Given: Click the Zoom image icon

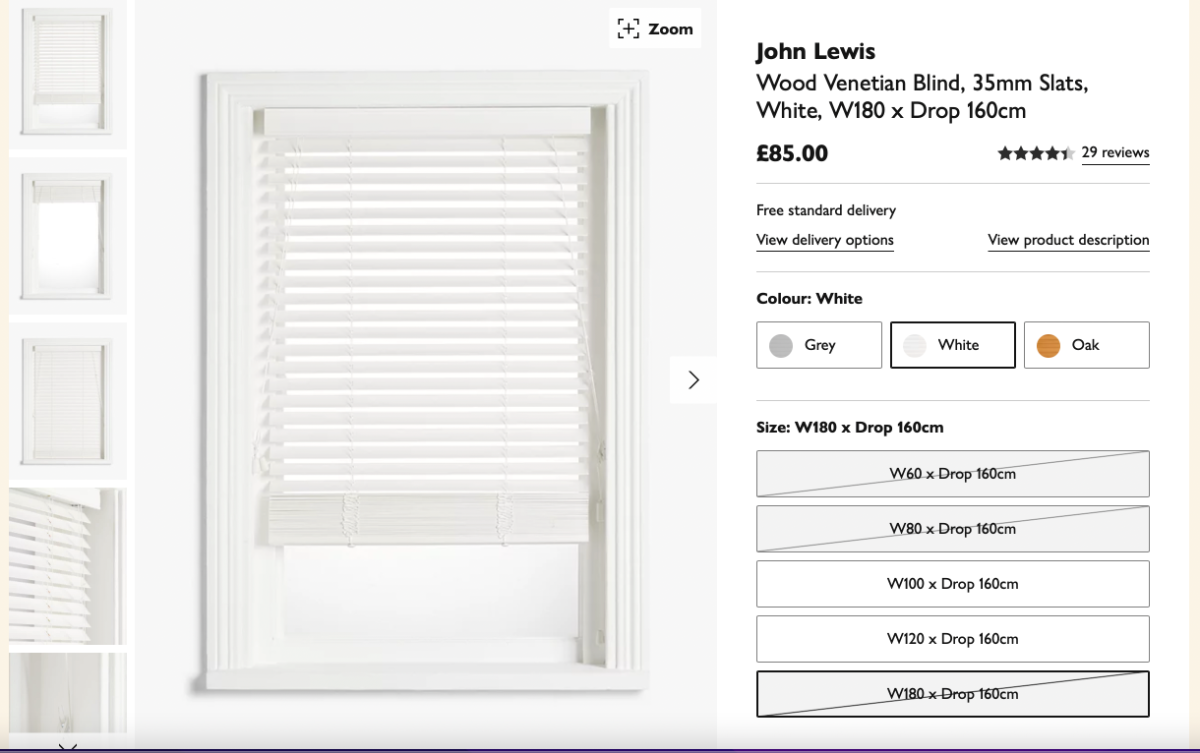Looking at the screenshot, I should click(655, 29).
